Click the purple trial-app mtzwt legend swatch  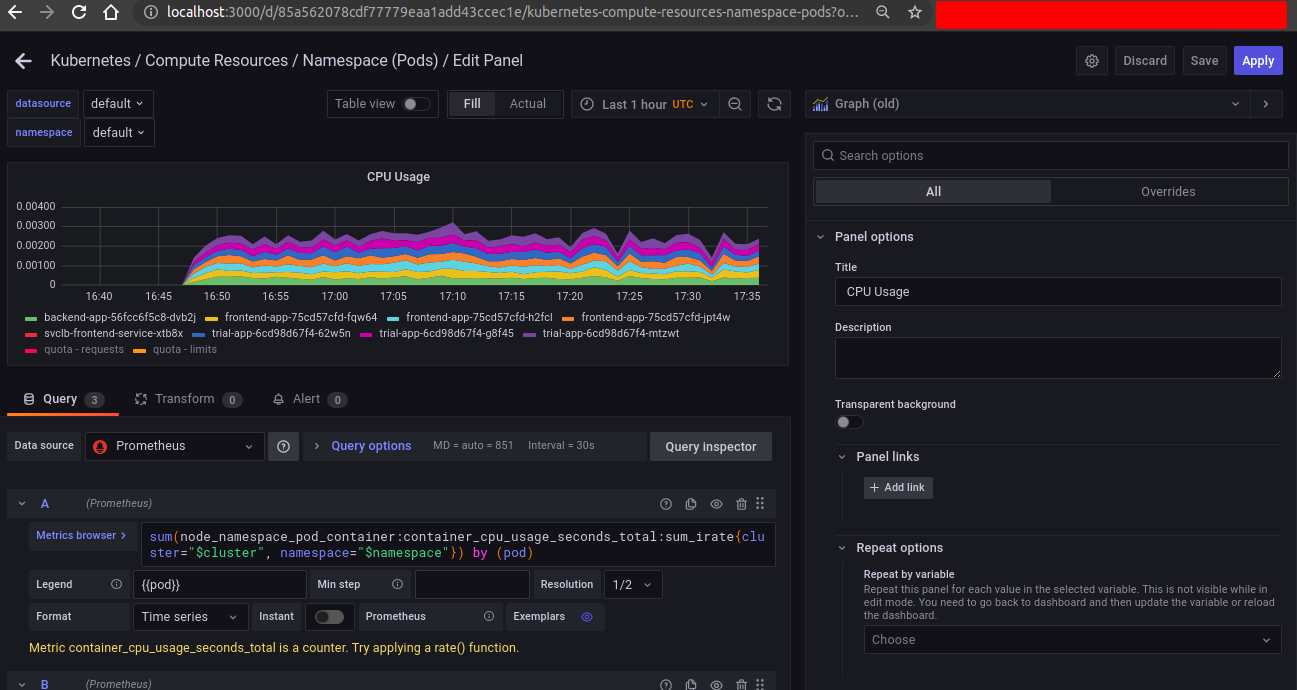coord(530,334)
